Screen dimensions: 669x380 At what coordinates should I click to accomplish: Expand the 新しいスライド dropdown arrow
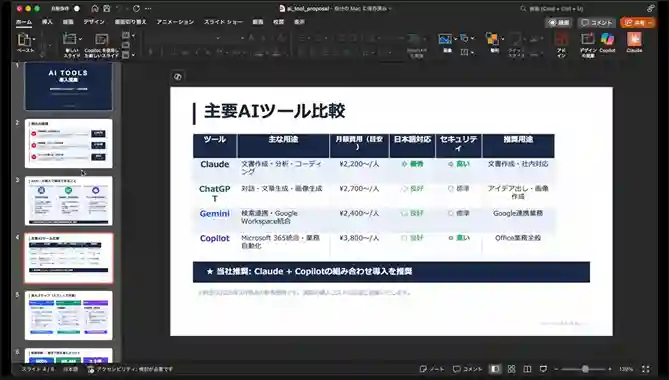pos(80,39)
